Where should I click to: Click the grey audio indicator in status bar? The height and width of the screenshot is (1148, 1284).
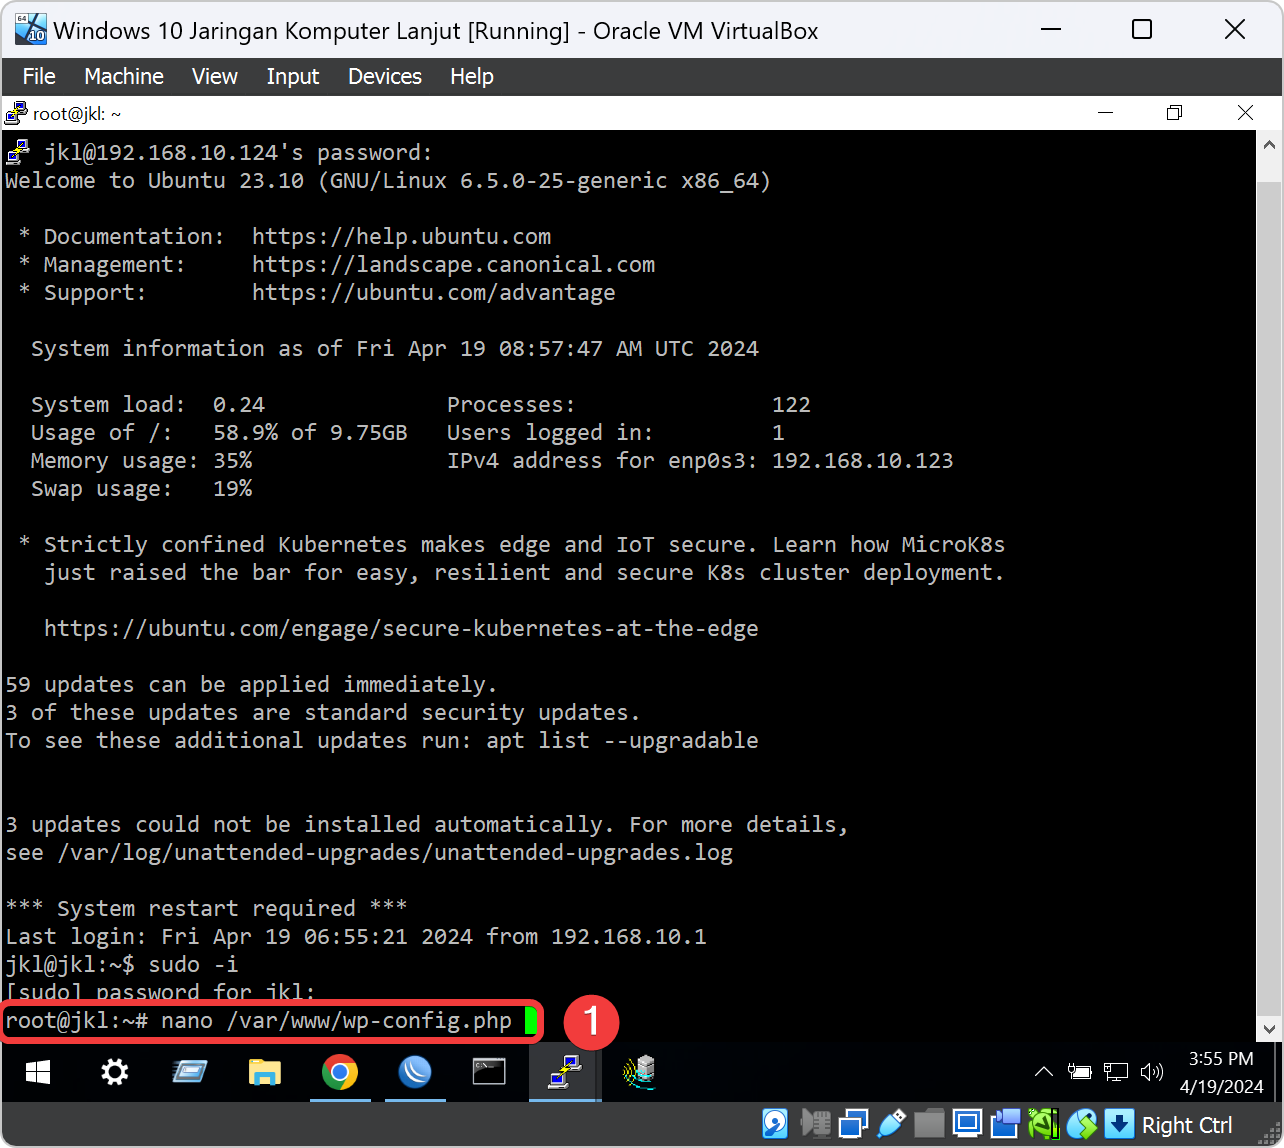tap(817, 1124)
